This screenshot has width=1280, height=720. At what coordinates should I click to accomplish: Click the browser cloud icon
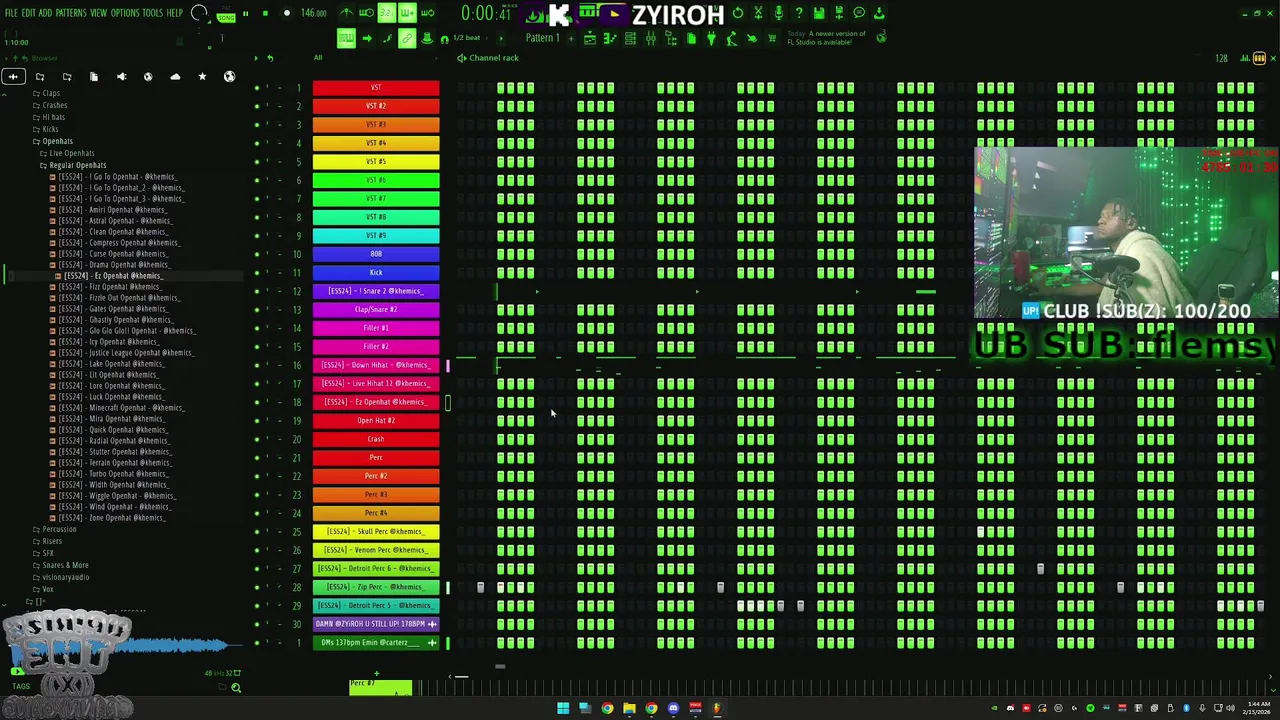175,77
